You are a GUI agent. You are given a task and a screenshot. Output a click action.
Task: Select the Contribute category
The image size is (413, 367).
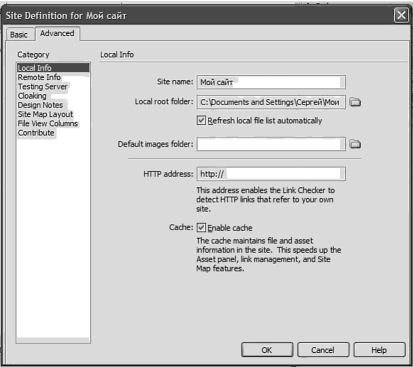coord(53,133)
